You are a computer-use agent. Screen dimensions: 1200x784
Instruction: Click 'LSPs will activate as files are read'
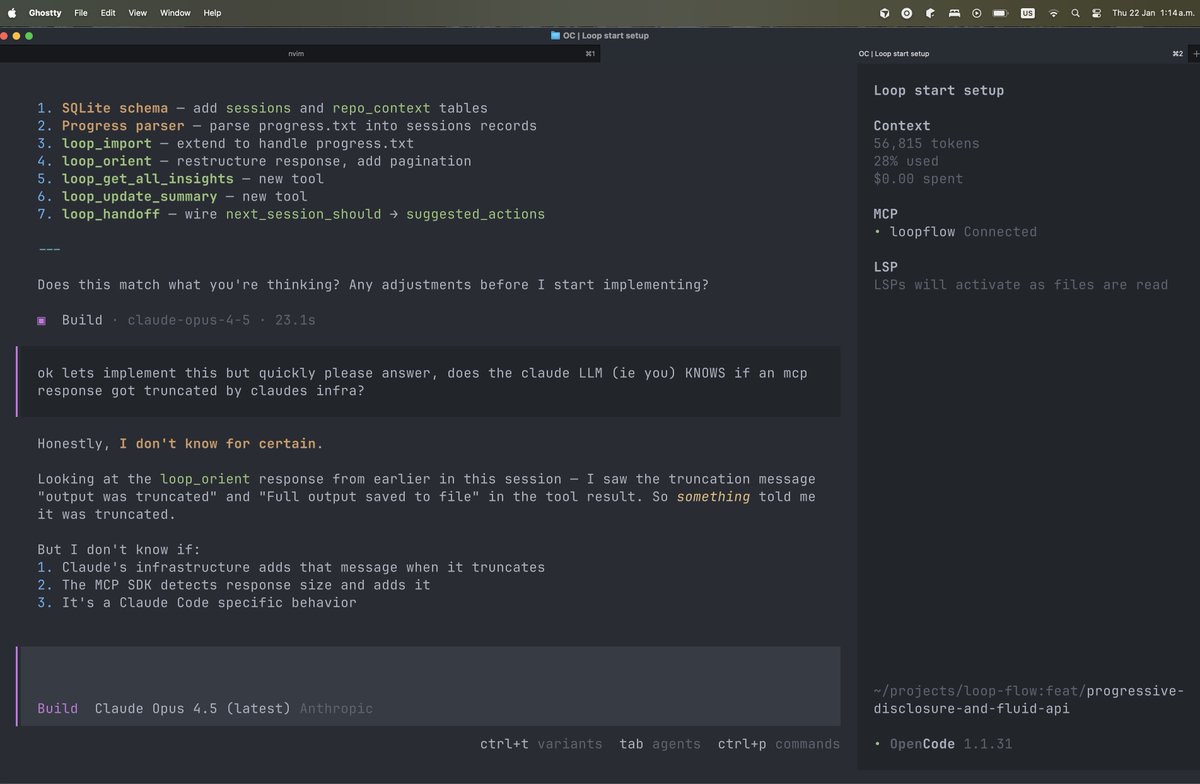coord(1021,285)
